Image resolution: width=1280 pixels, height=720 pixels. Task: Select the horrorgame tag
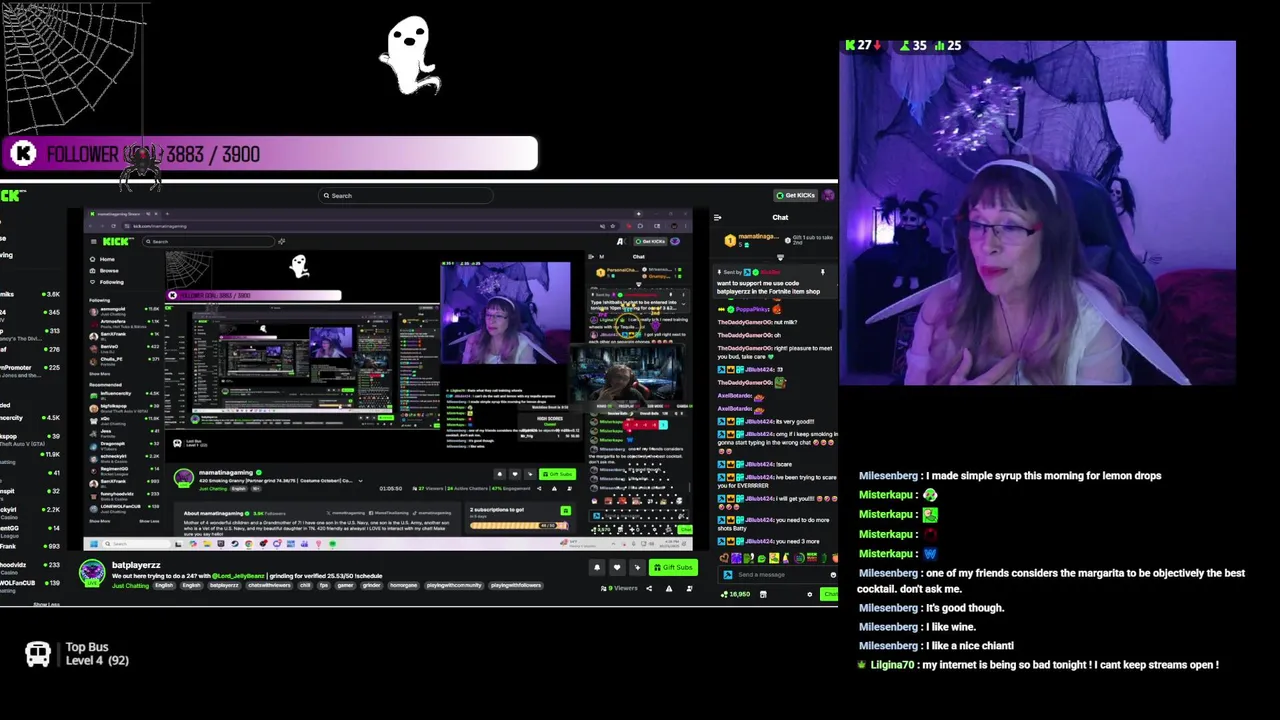click(403, 585)
